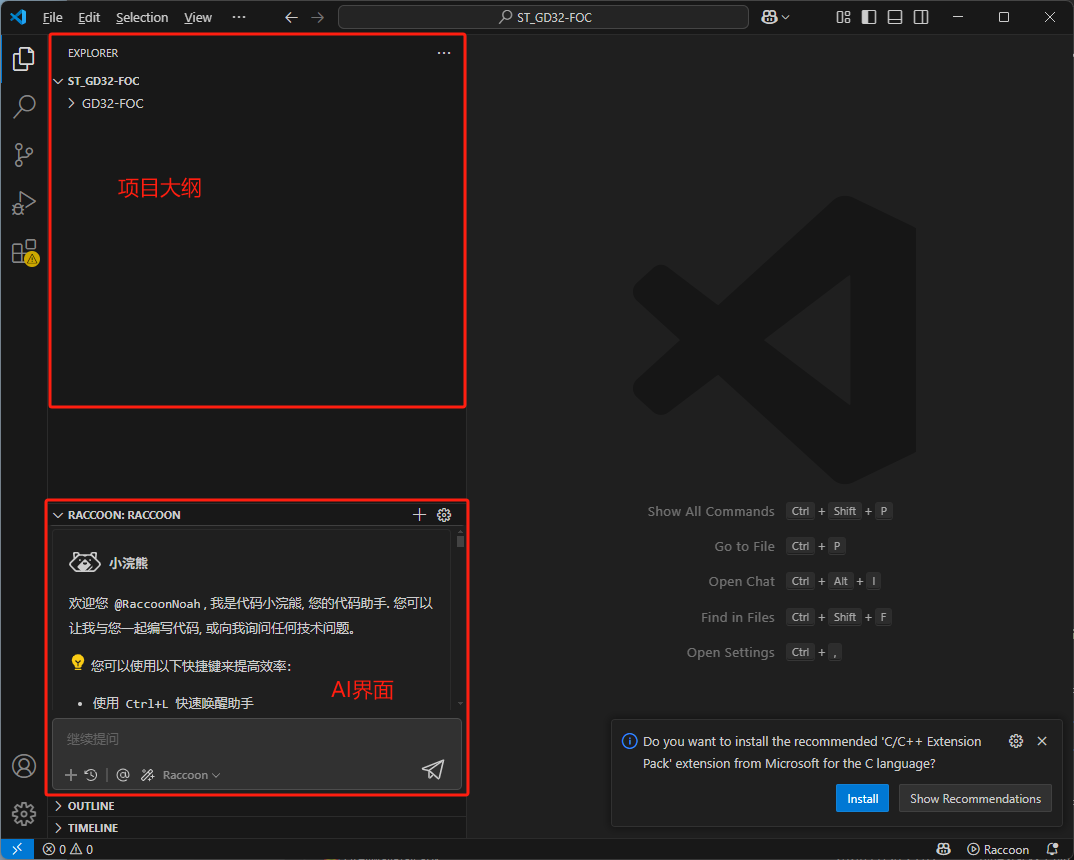Toggle the secondary side bar visibility
This screenshot has width=1074, height=860.
pos(921,17)
